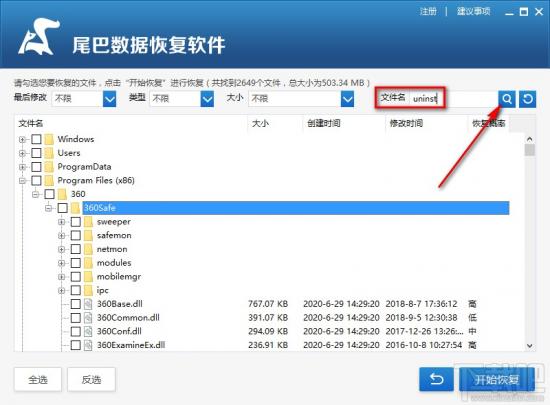Click the Users folder icon
Viewport: 550px width, 405px height.
pyautogui.click(x=49, y=153)
